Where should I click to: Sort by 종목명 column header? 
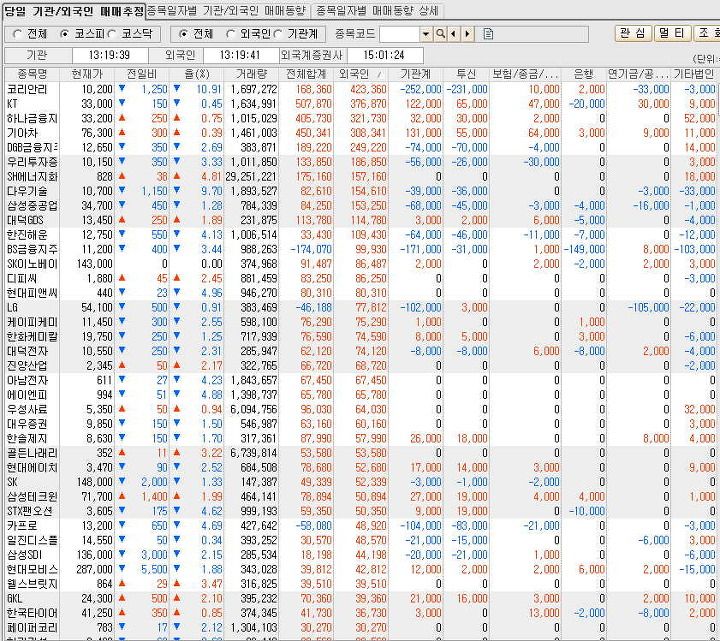[32, 74]
